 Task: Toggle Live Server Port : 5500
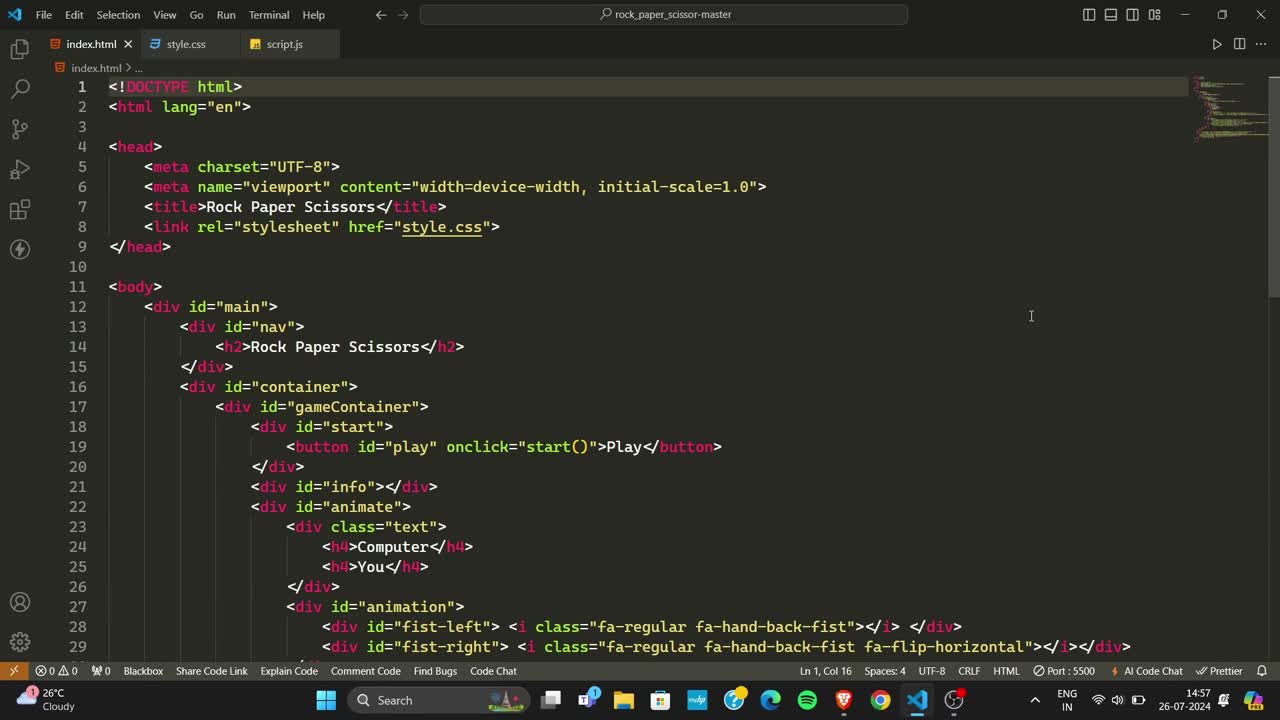(x=1065, y=671)
